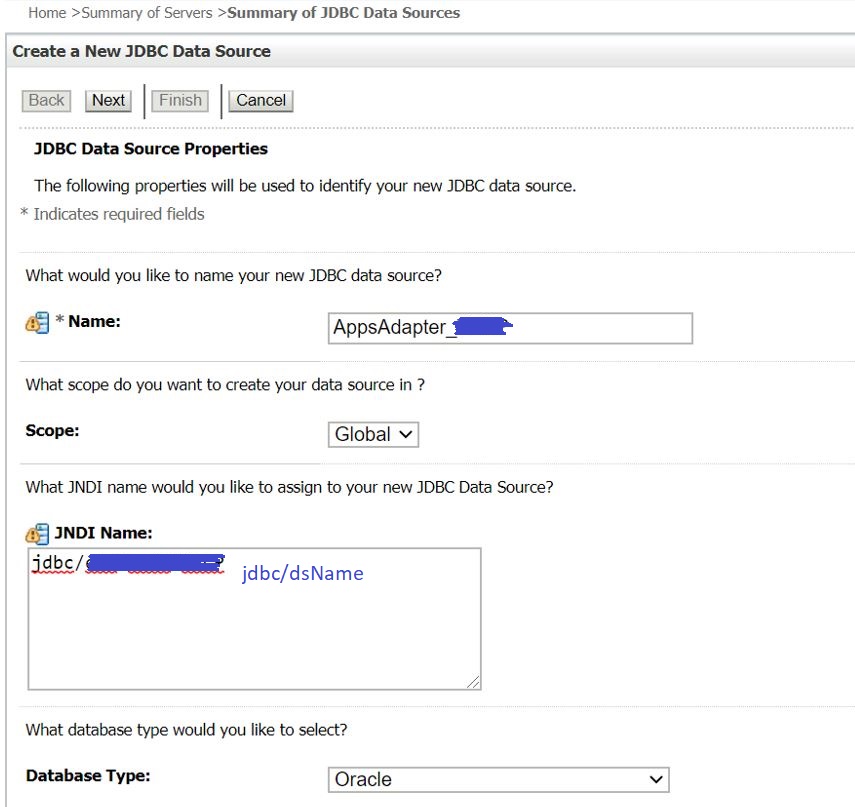
Task: Open Summary of JDBC Data Sources
Action: pyautogui.click(x=344, y=12)
